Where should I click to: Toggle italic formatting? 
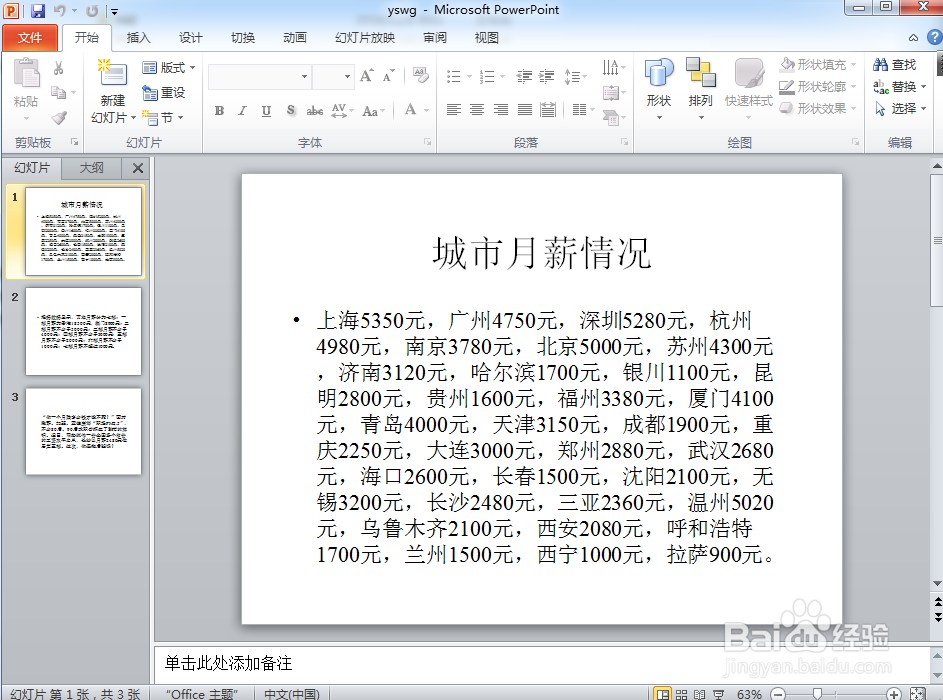tap(242, 111)
